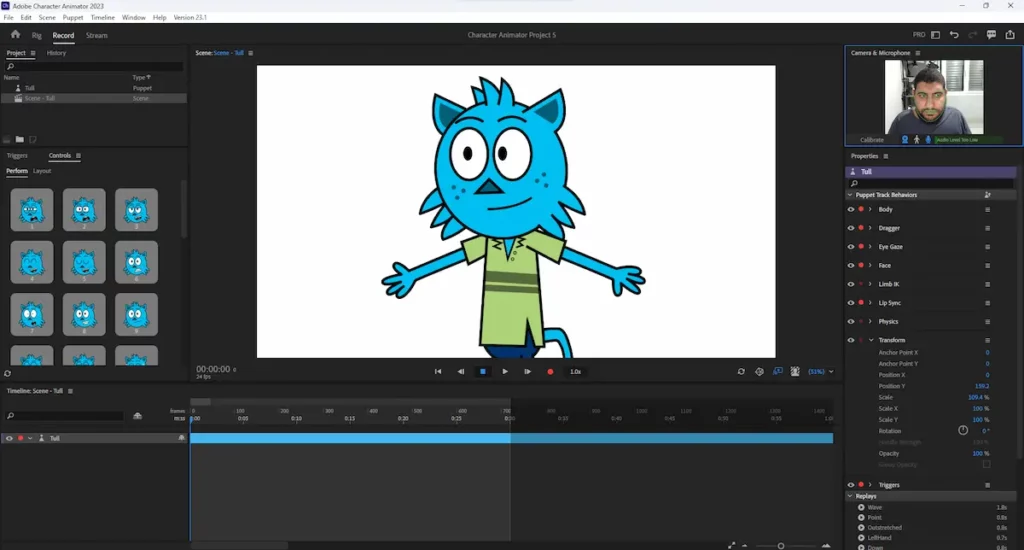Screen dimensions: 1024x550
Task: Go to start of scene playback button
Action: pyautogui.click(x=438, y=372)
